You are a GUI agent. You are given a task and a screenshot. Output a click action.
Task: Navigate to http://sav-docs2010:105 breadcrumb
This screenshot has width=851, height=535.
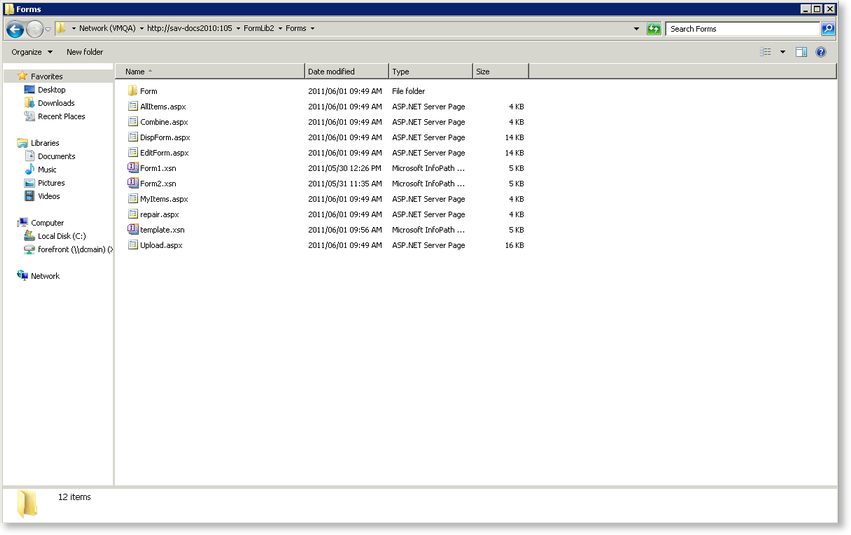click(189, 28)
